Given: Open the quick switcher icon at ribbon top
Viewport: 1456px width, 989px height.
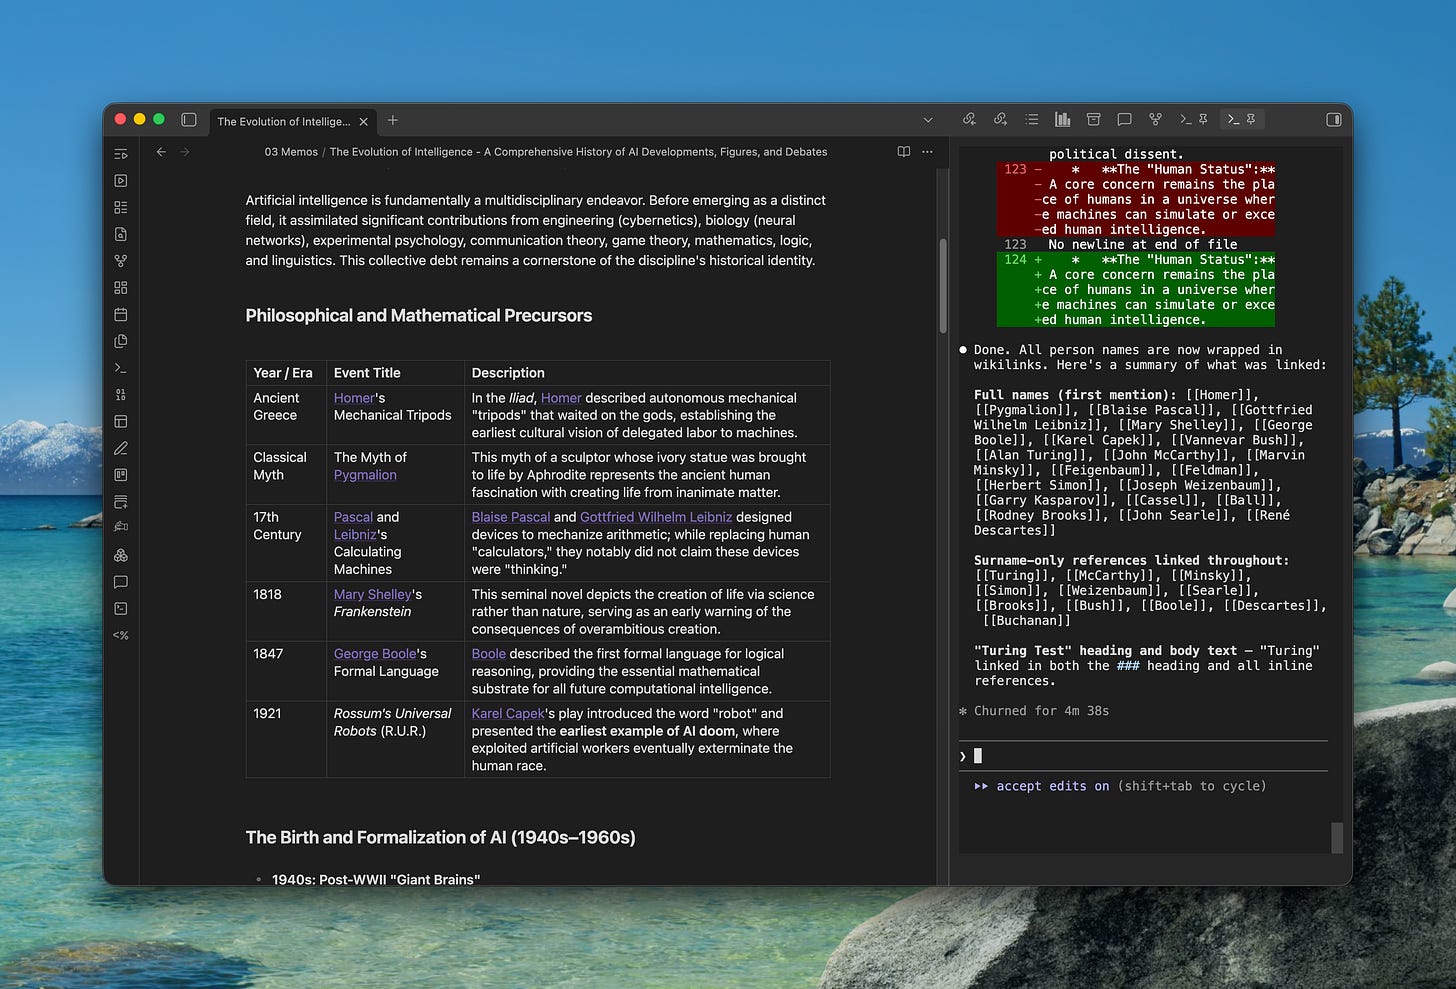Looking at the screenshot, I should pos(121,154).
